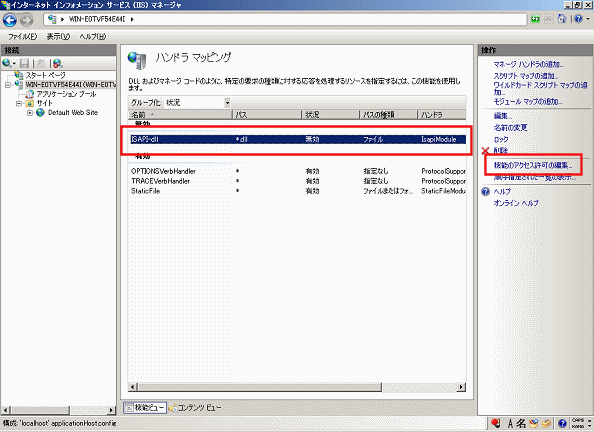594x432 pixels.
Task: Select the OPTIONSVerbHandler row
Action: pos(298,171)
